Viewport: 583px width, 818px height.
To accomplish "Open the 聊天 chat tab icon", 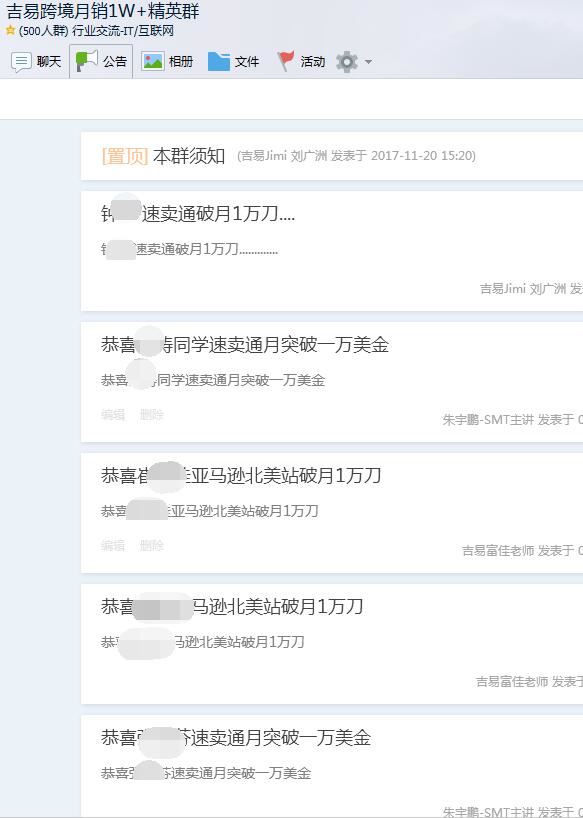I will tap(21, 62).
